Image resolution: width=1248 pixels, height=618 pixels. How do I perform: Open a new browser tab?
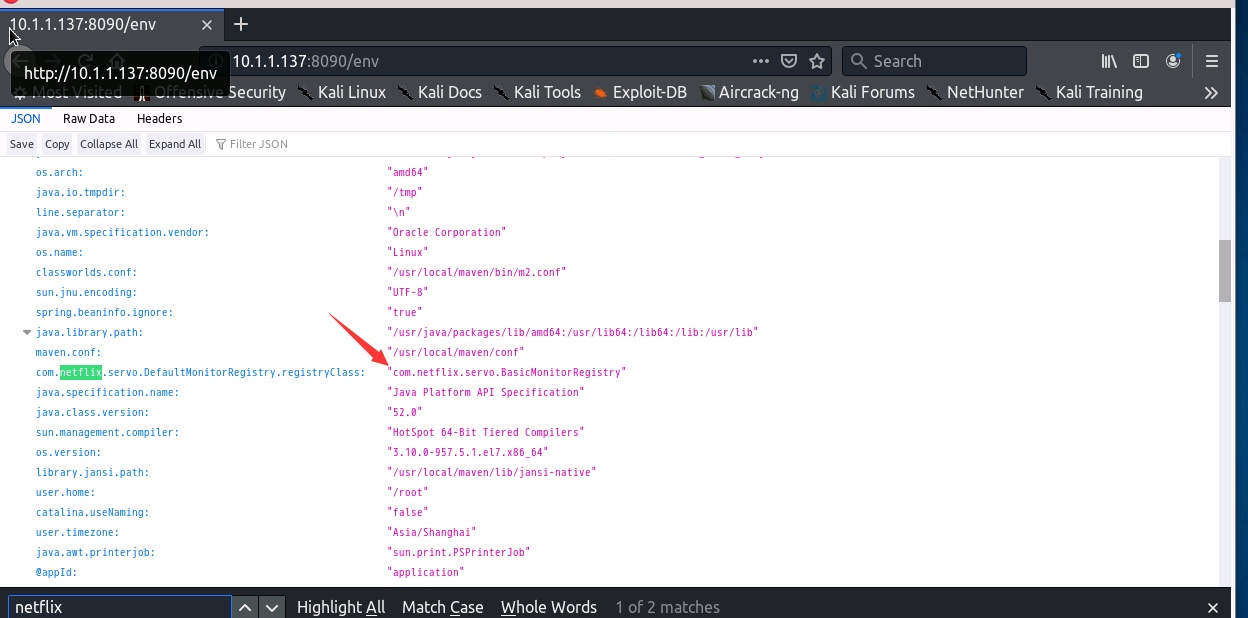(240, 24)
